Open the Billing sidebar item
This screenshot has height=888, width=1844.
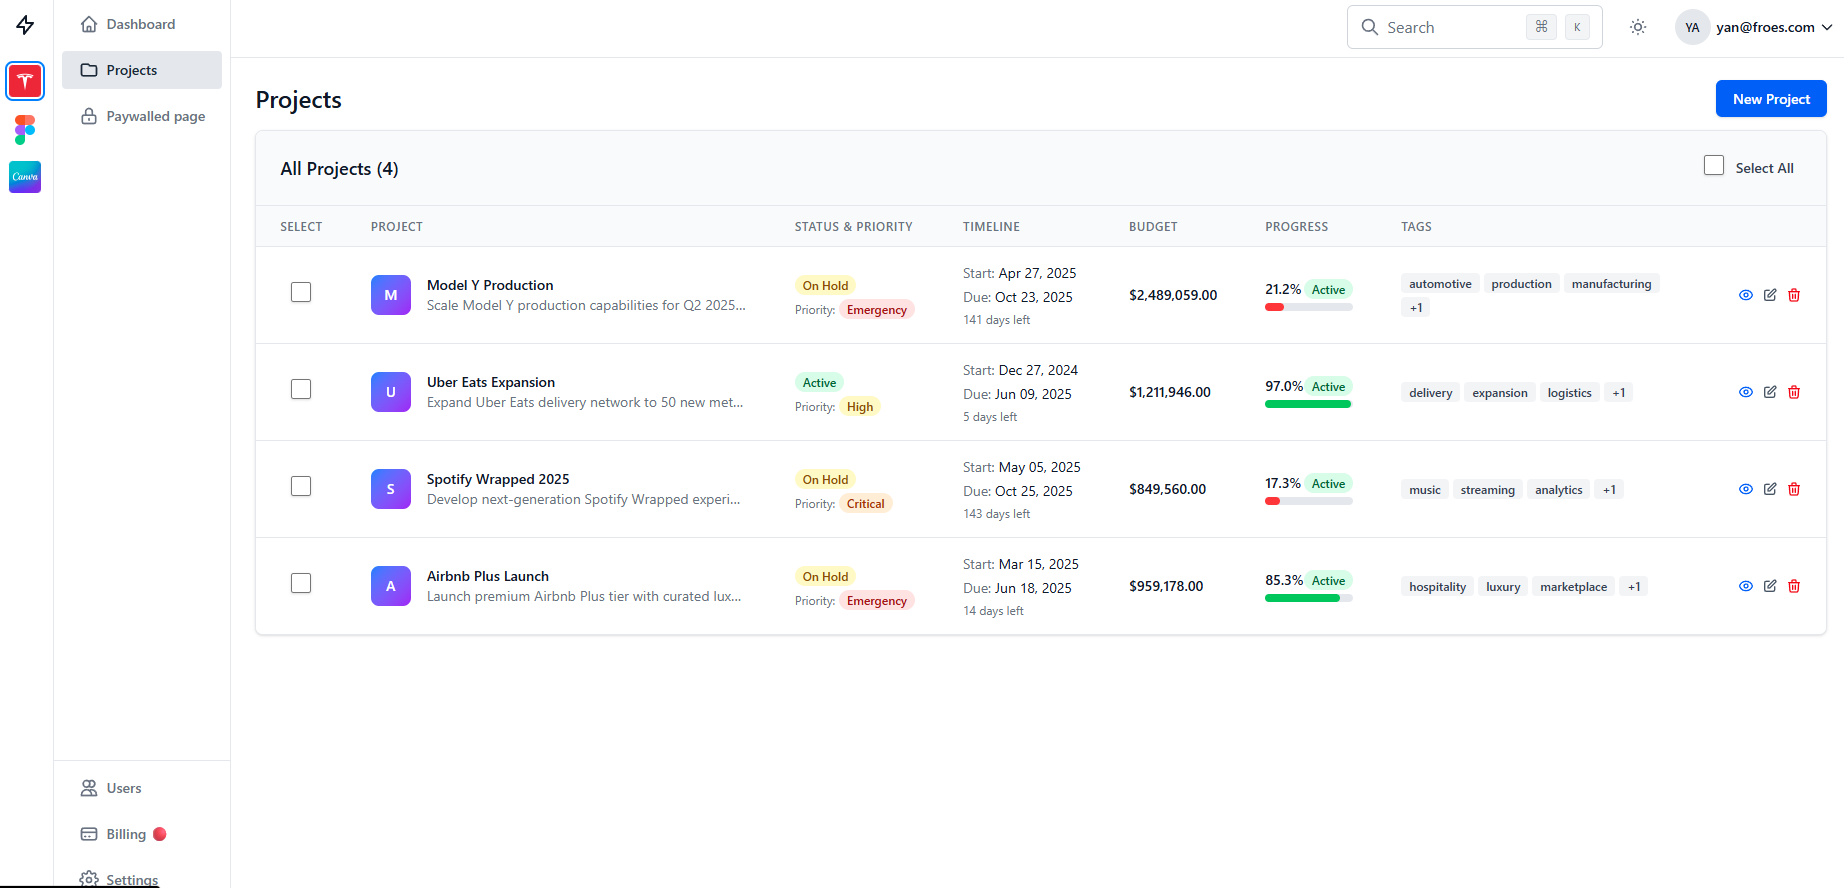coord(126,834)
